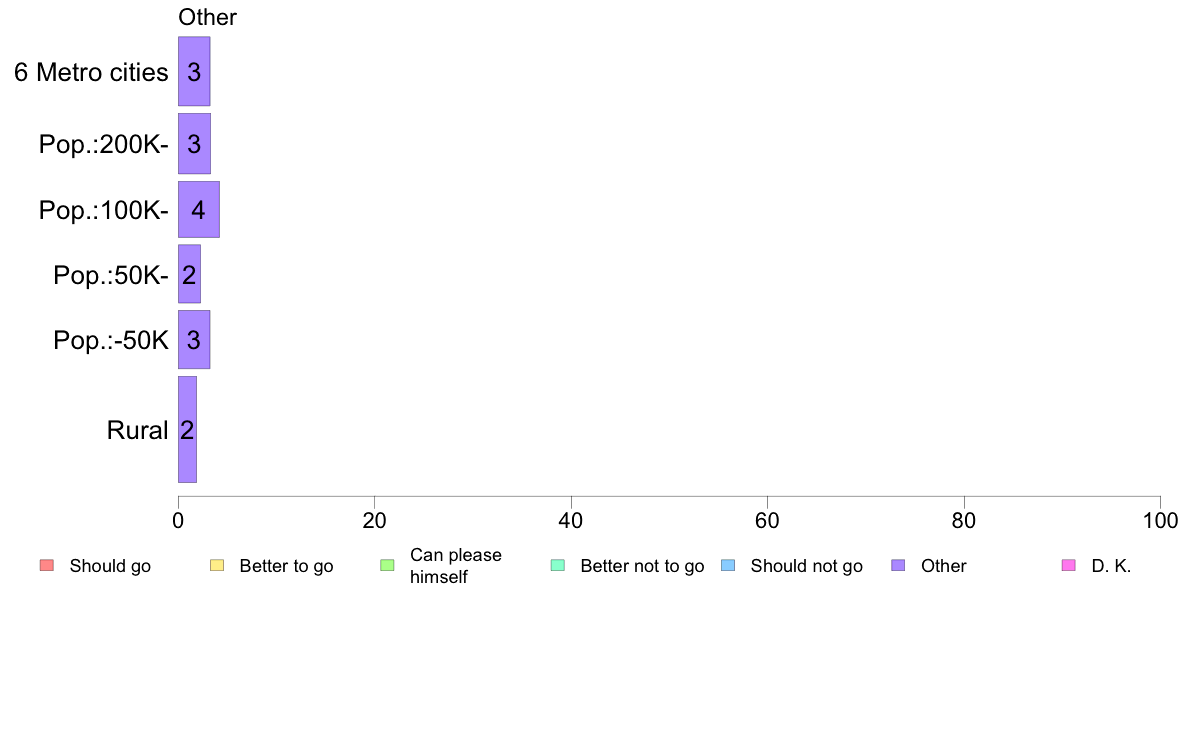Image resolution: width=1188 pixels, height=736 pixels.
Task: Select the Pop.:100K- bar showing 4
Action: tap(199, 209)
